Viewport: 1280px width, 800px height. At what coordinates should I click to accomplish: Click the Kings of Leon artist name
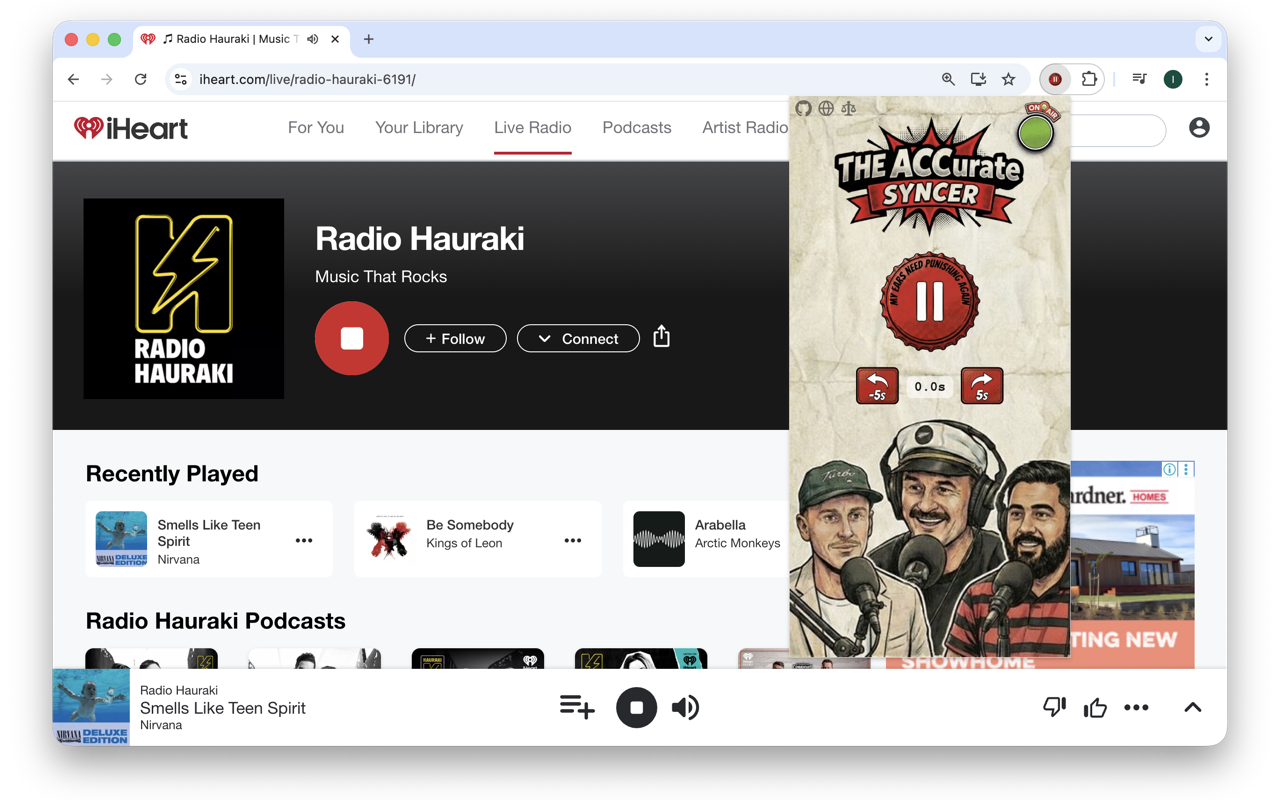[464, 544]
